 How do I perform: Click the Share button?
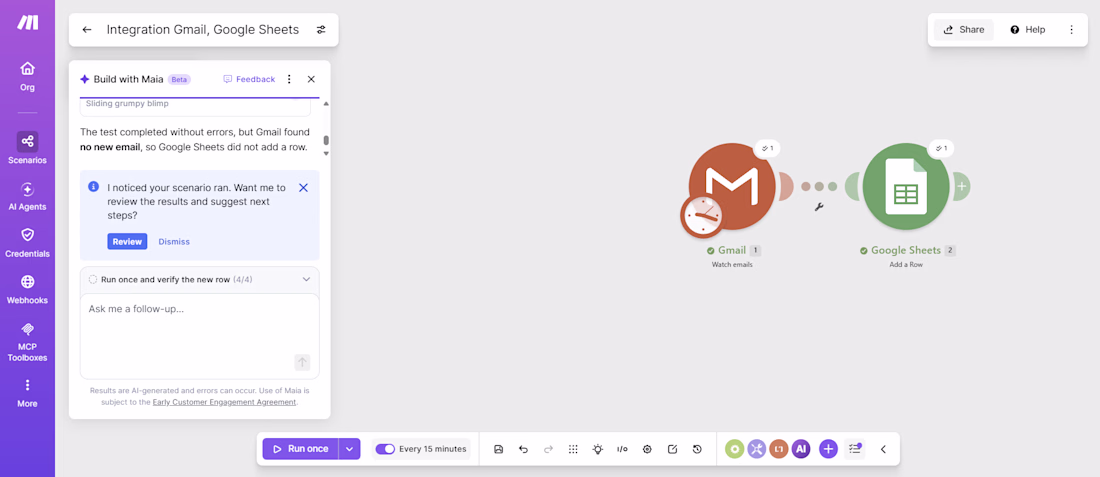(x=964, y=29)
